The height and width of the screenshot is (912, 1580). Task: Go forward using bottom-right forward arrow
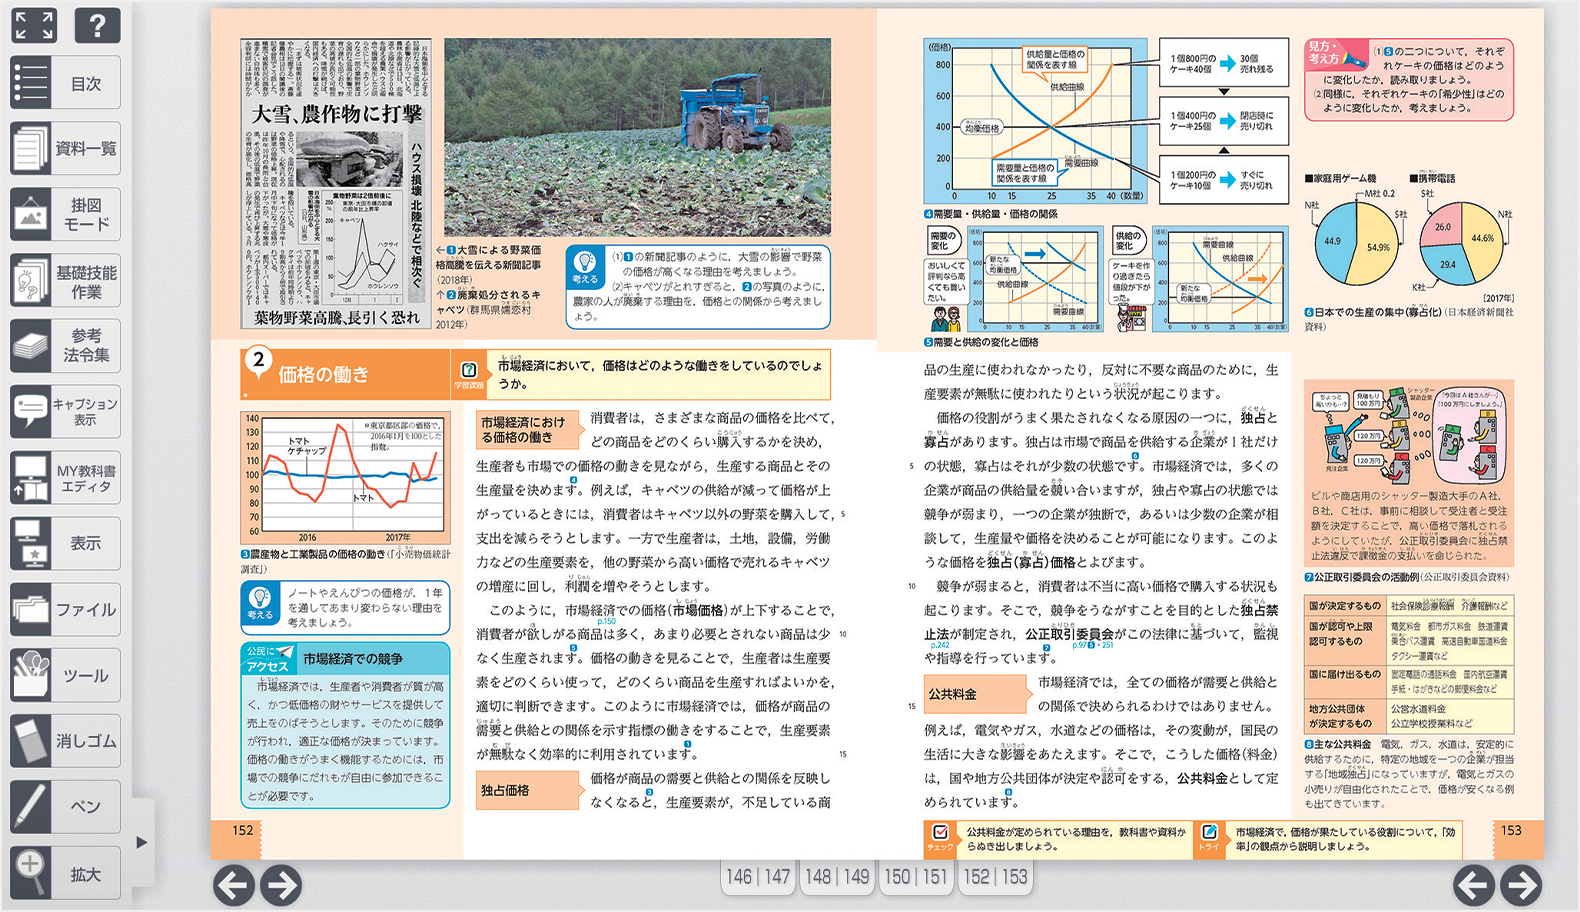pyautogui.click(x=1521, y=885)
